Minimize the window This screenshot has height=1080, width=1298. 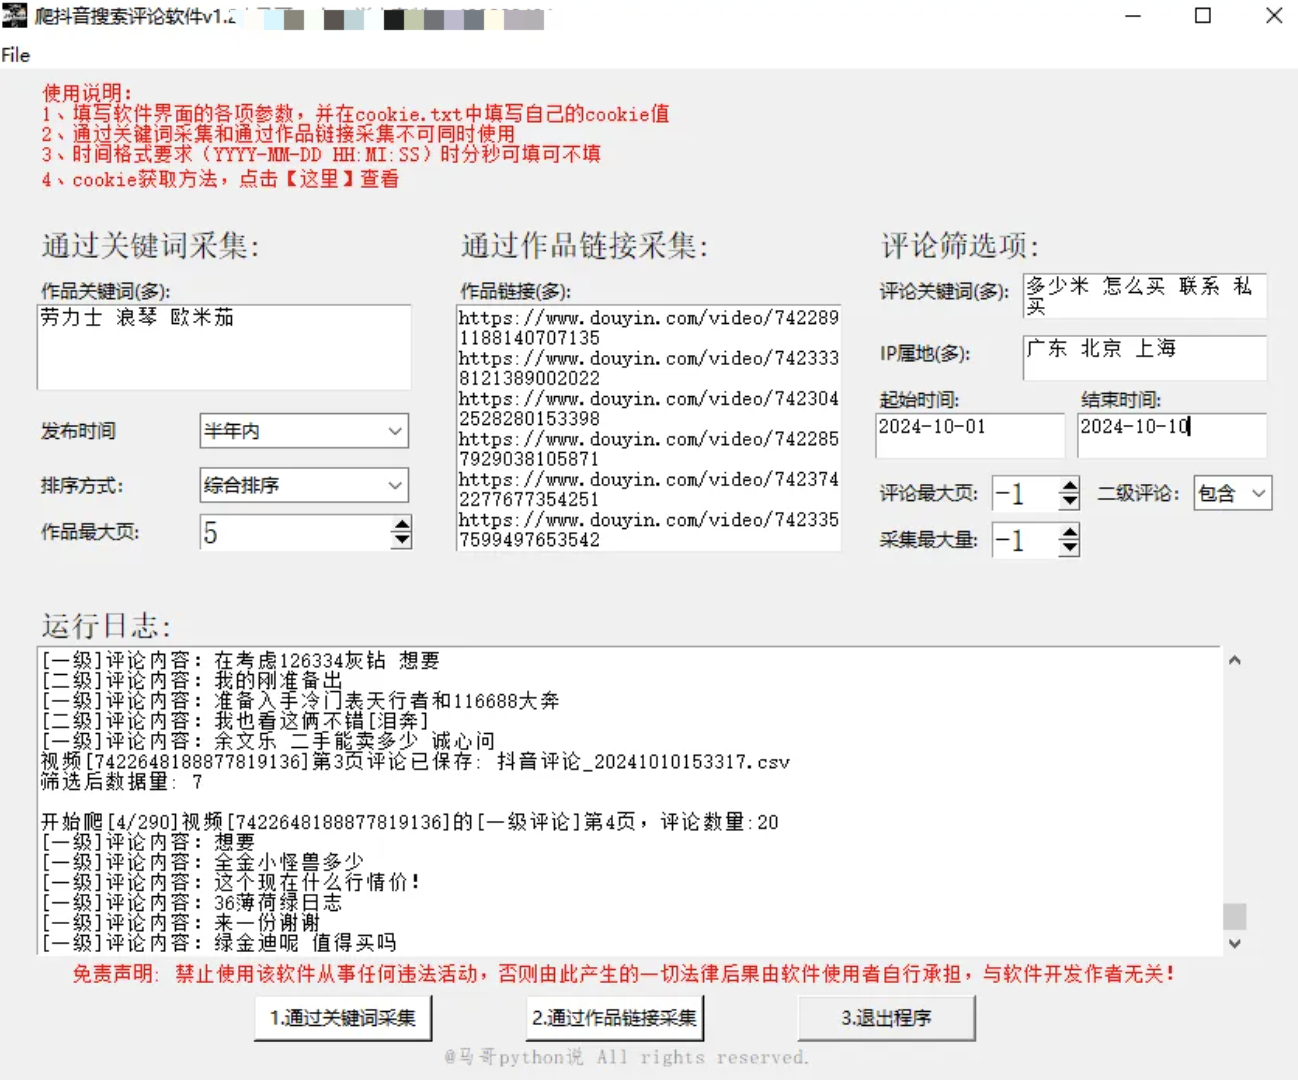click(1132, 15)
